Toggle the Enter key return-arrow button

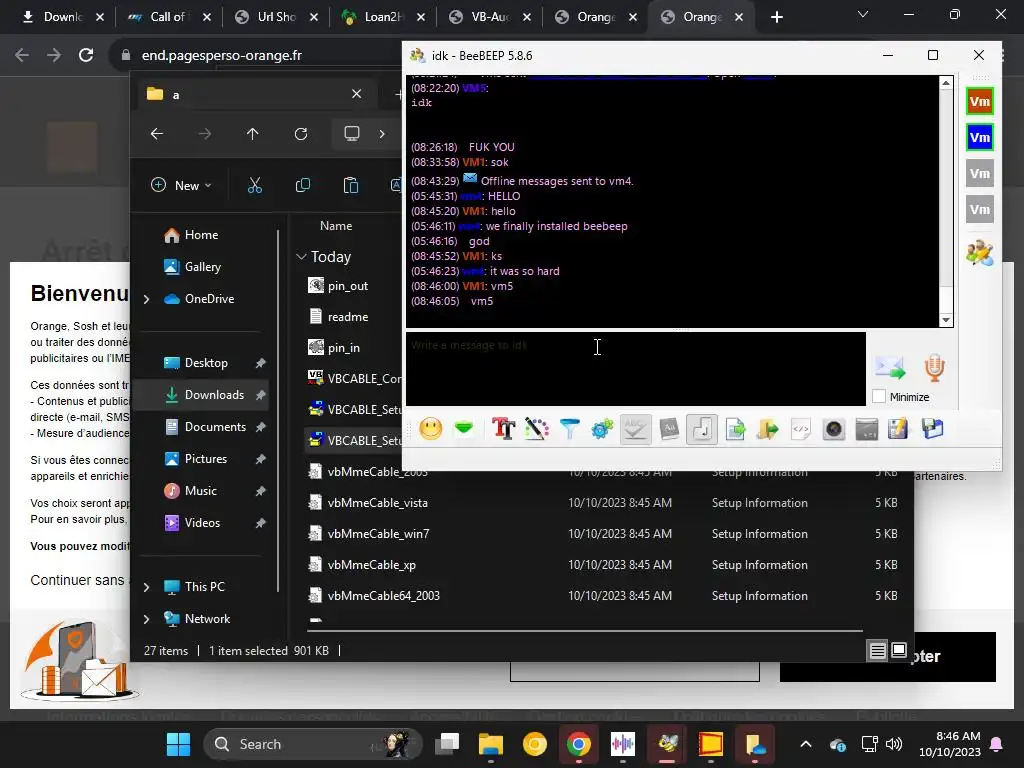coord(702,429)
